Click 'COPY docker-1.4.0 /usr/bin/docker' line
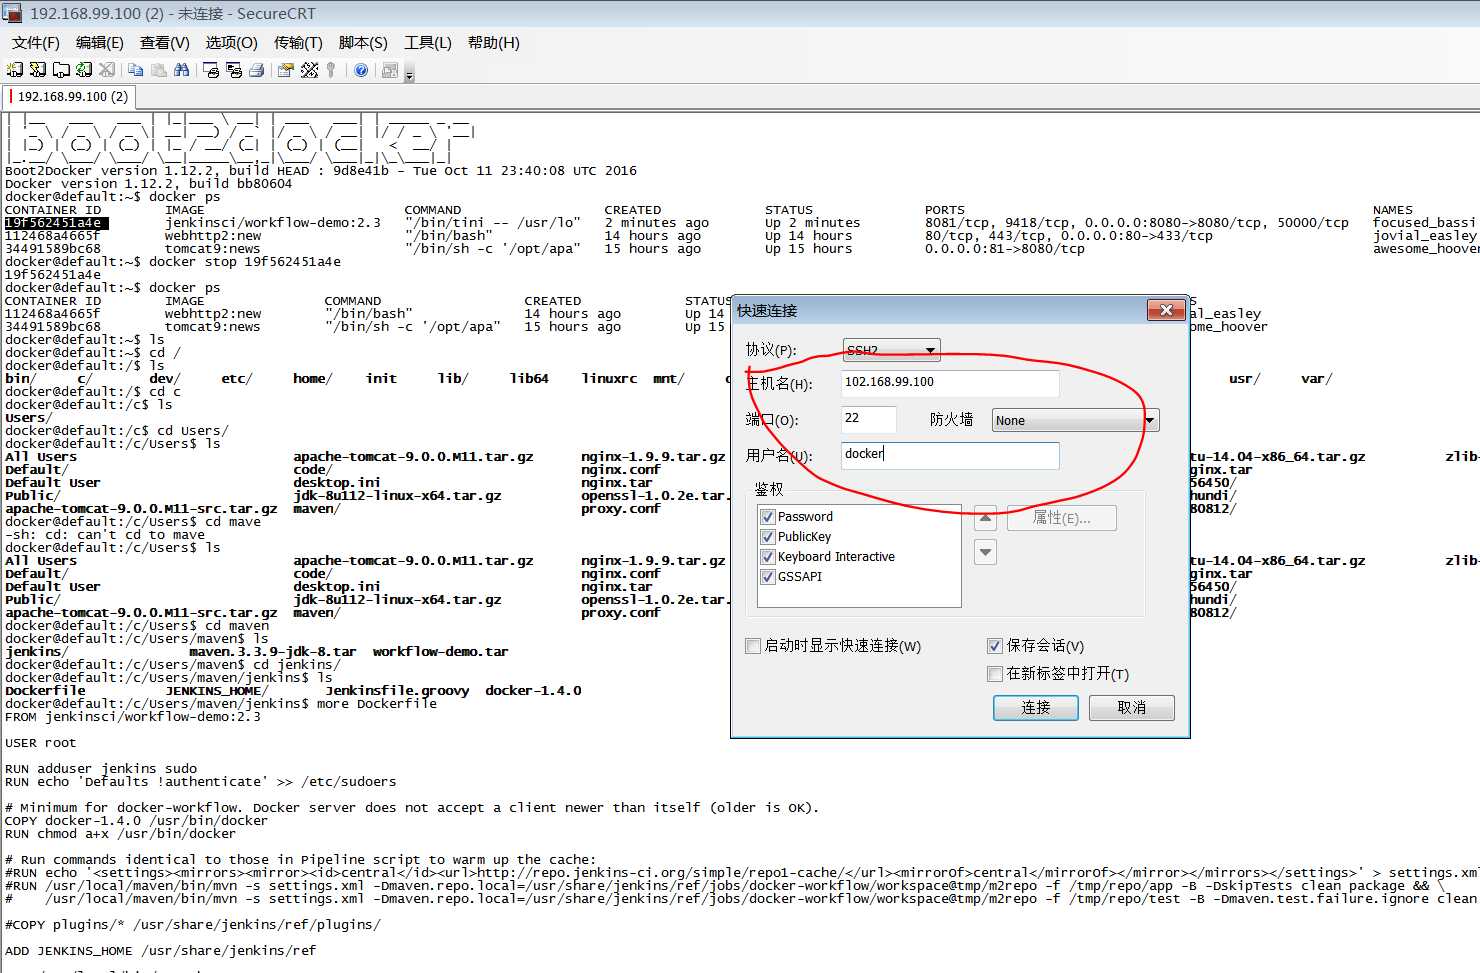The width and height of the screenshot is (1480, 973). click(x=137, y=821)
